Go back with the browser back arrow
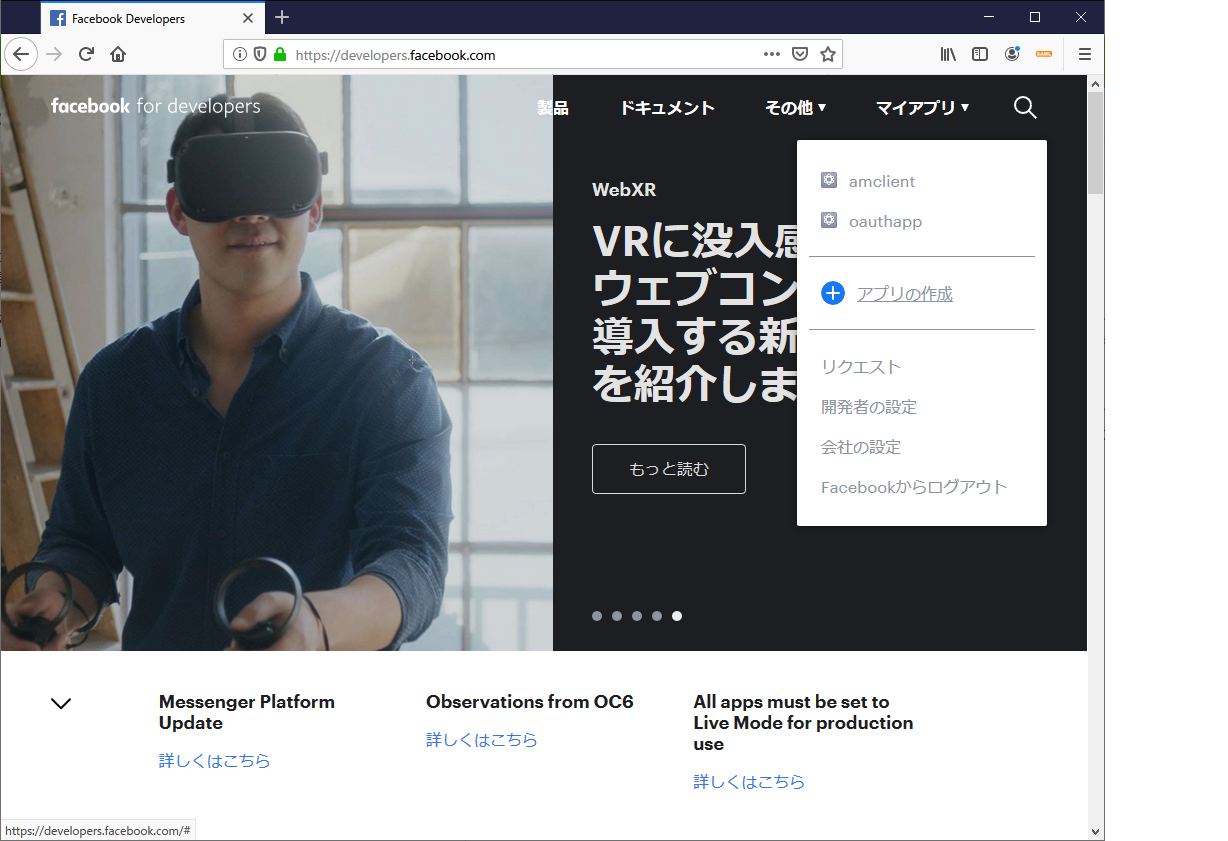Image resolution: width=1228 pixels, height=841 pixels. 20,54
